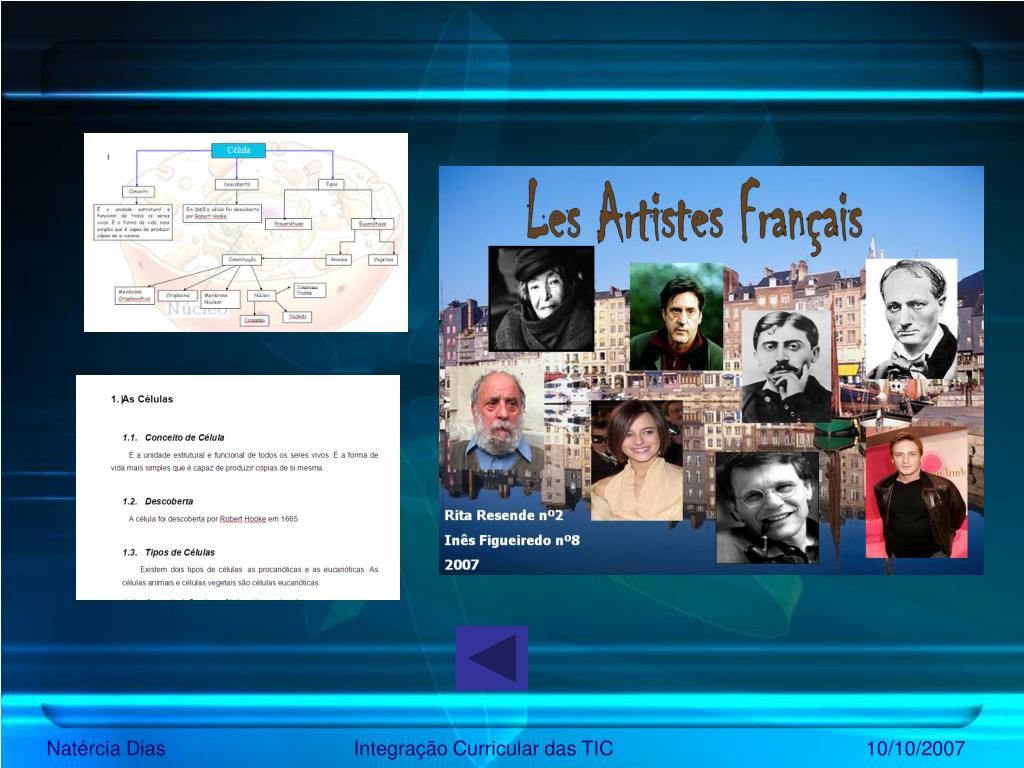Click the footer date '10/10/2007'

[916, 748]
